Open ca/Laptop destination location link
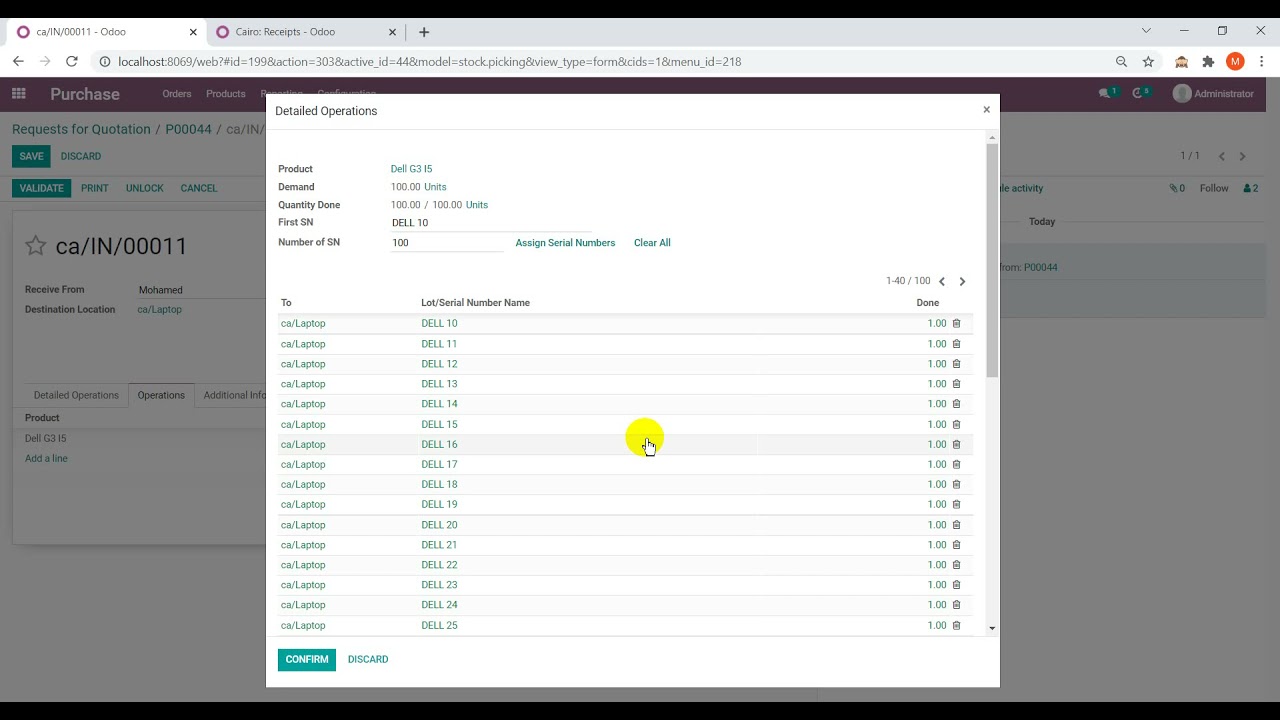The height and width of the screenshot is (720, 1280). pyautogui.click(x=159, y=310)
